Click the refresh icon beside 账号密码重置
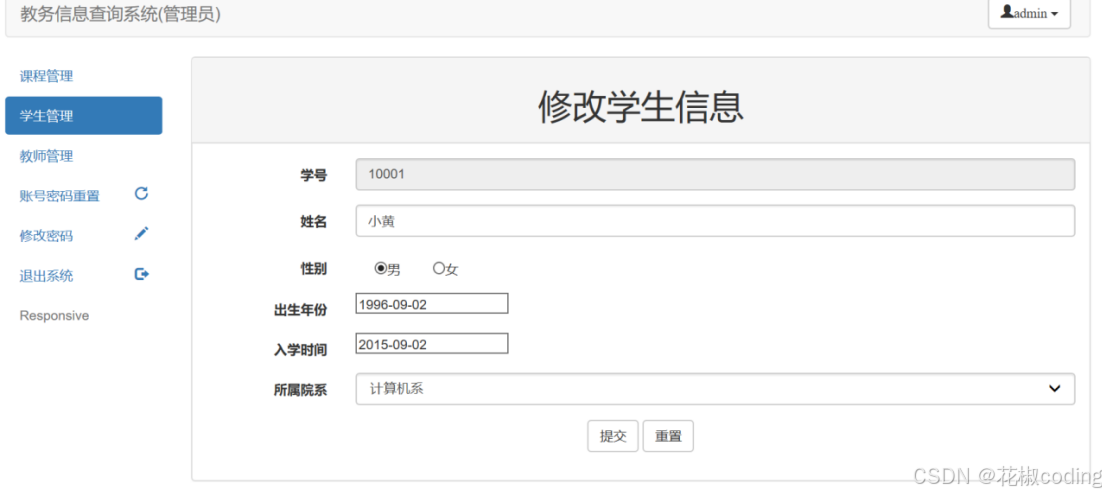The image size is (1106, 496). [141, 193]
